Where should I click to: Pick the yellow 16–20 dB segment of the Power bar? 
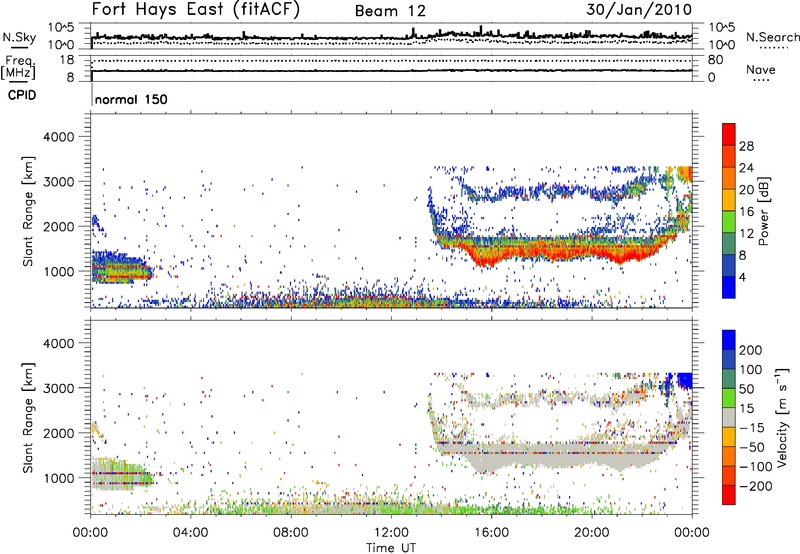tap(729, 200)
